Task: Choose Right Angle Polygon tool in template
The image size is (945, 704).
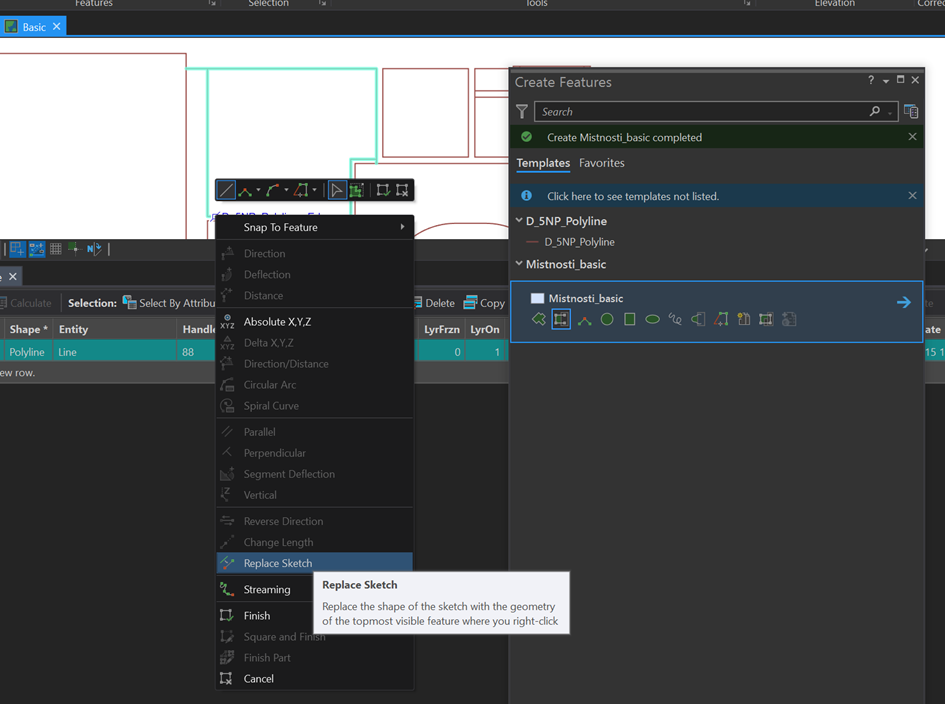Action: pyautogui.click(x=584, y=319)
